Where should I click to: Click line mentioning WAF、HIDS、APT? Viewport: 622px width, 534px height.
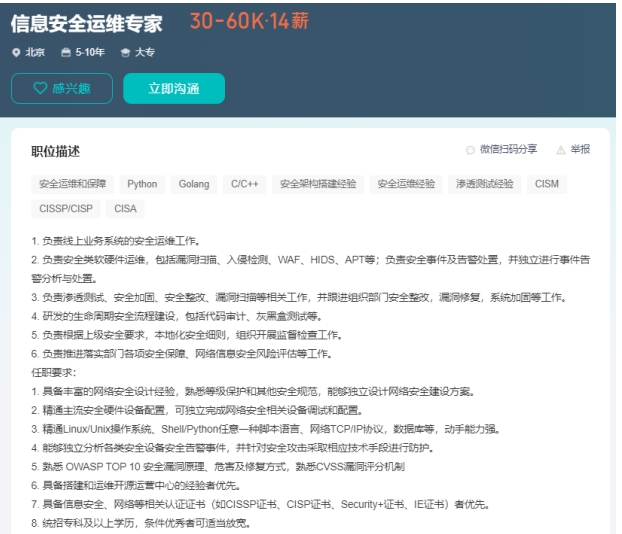point(311,260)
